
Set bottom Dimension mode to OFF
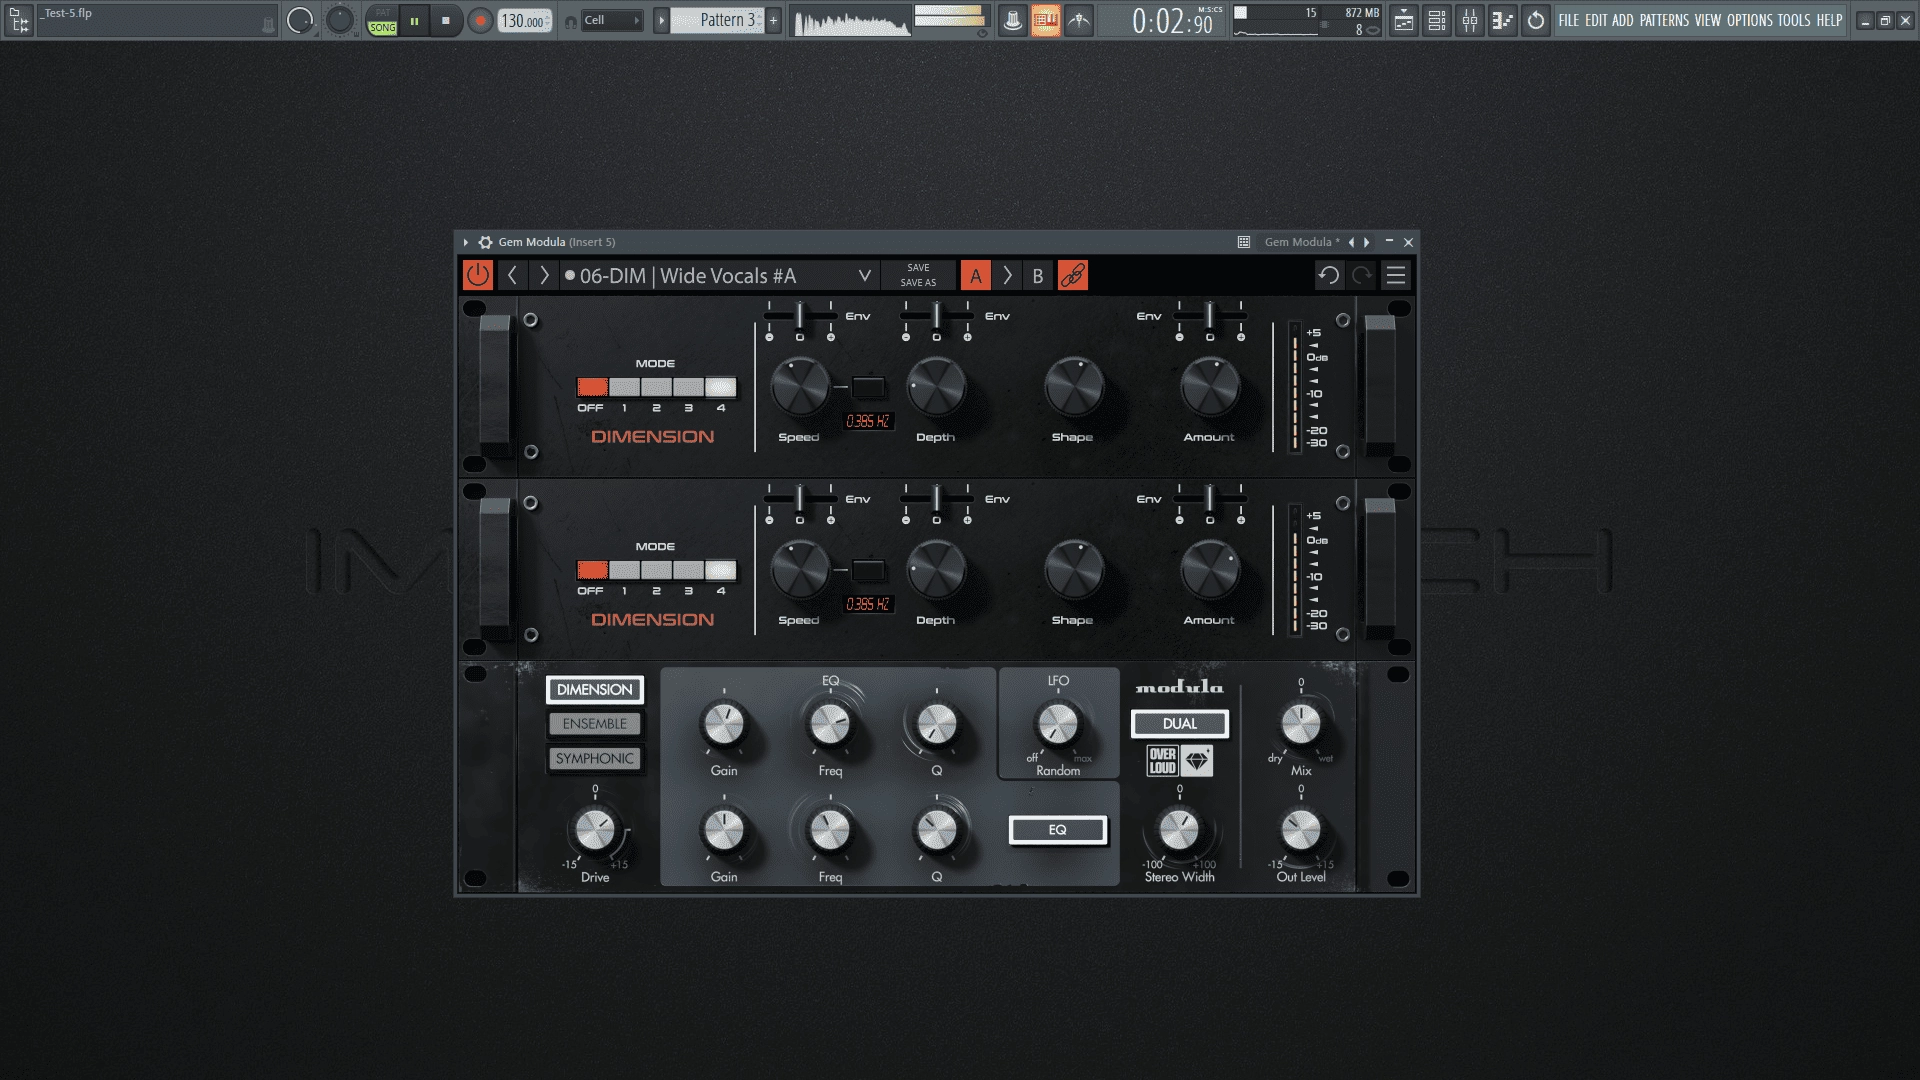coord(592,570)
